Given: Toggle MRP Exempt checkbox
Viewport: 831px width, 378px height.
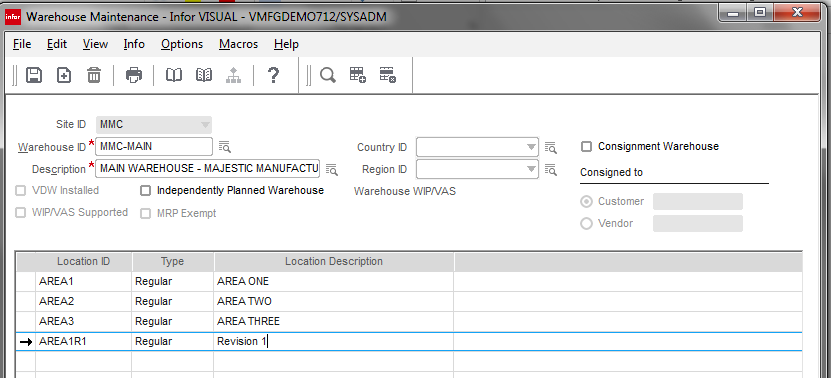Looking at the screenshot, I should click(145, 213).
